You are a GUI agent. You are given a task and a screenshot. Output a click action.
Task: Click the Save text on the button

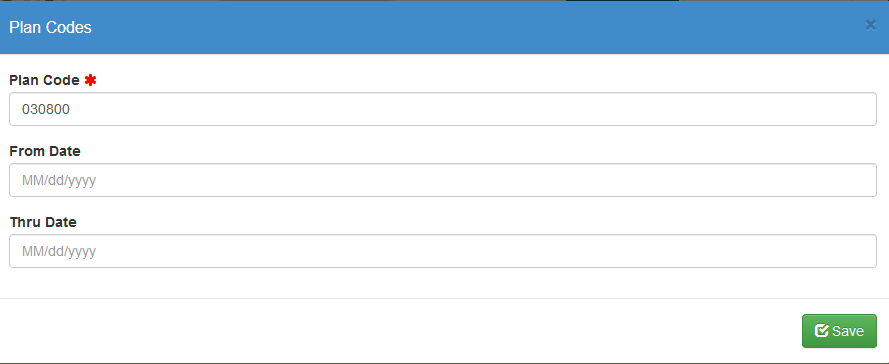click(848, 331)
